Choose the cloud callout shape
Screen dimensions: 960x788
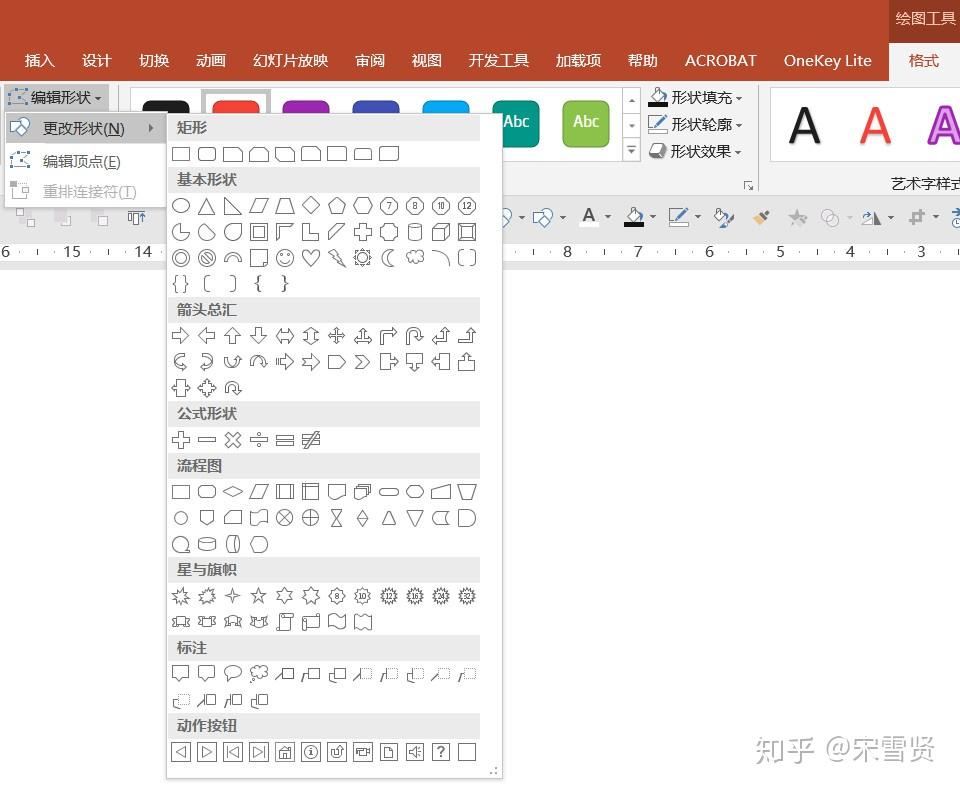pyautogui.click(x=259, y=674)
